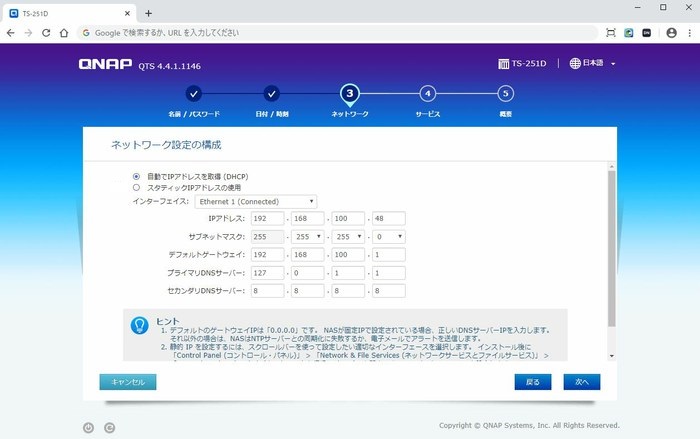Open subnet mask third octet dropdown
The height and width of the screenshot is (439, 700).
pyautogui.click(x=348, y=237)
